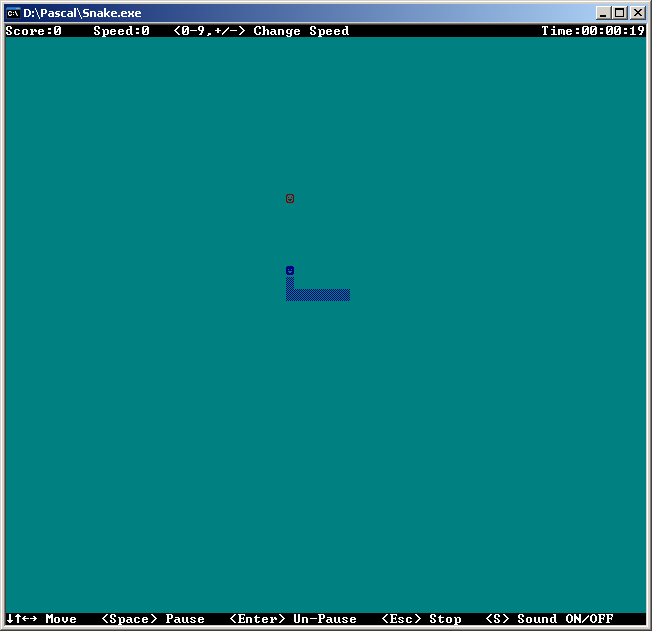Image resolution: width=652 pixels, height=631 pixels.
Task: Click the red food item
Action: click(290, 198)
